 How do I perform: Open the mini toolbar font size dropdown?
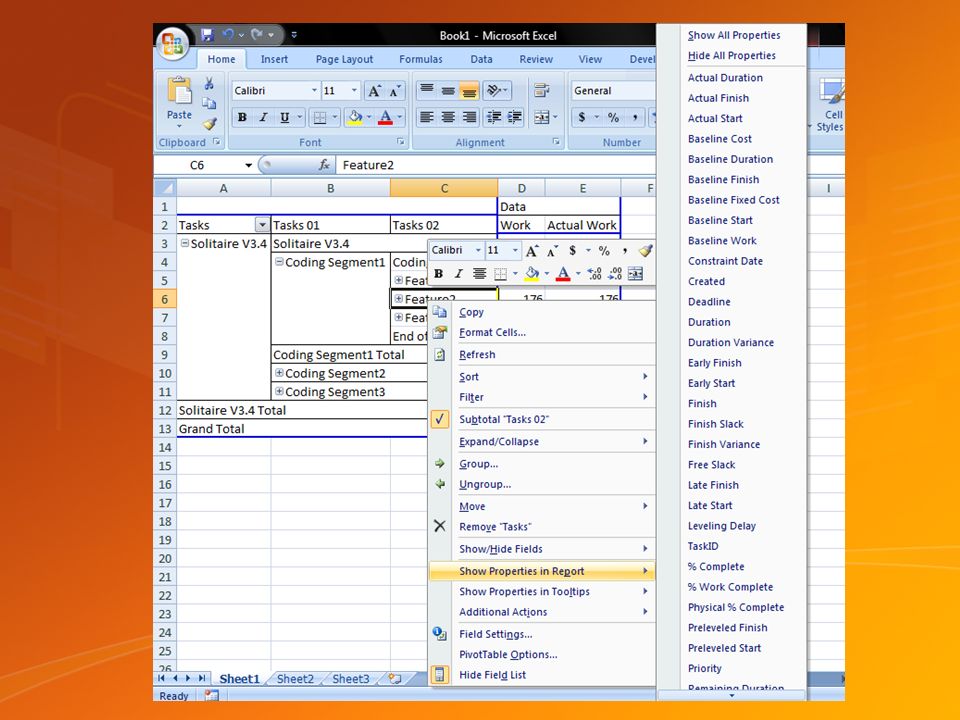click(x=515, y=250)
